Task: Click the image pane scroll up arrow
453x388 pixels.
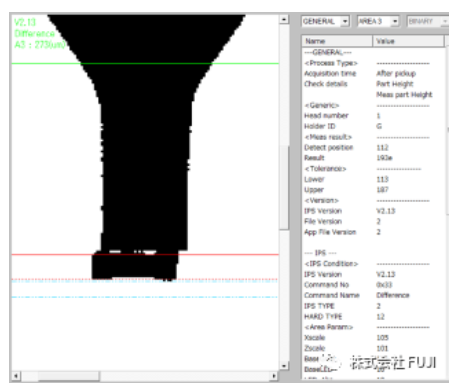Action: [284, 19]
